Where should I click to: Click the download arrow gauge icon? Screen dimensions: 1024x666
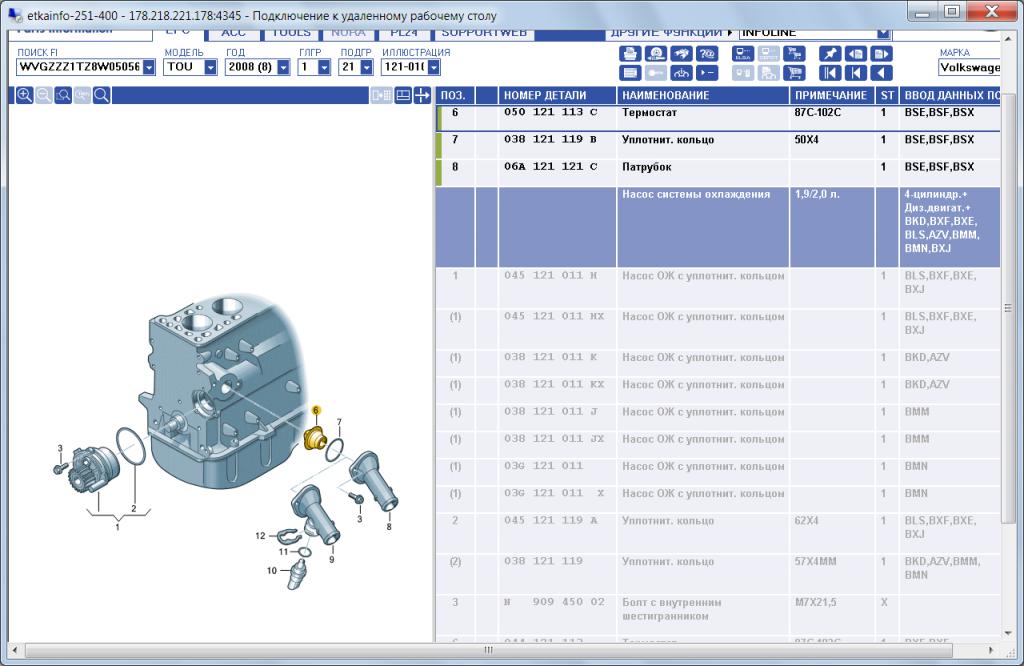click(x=681, y=73)
